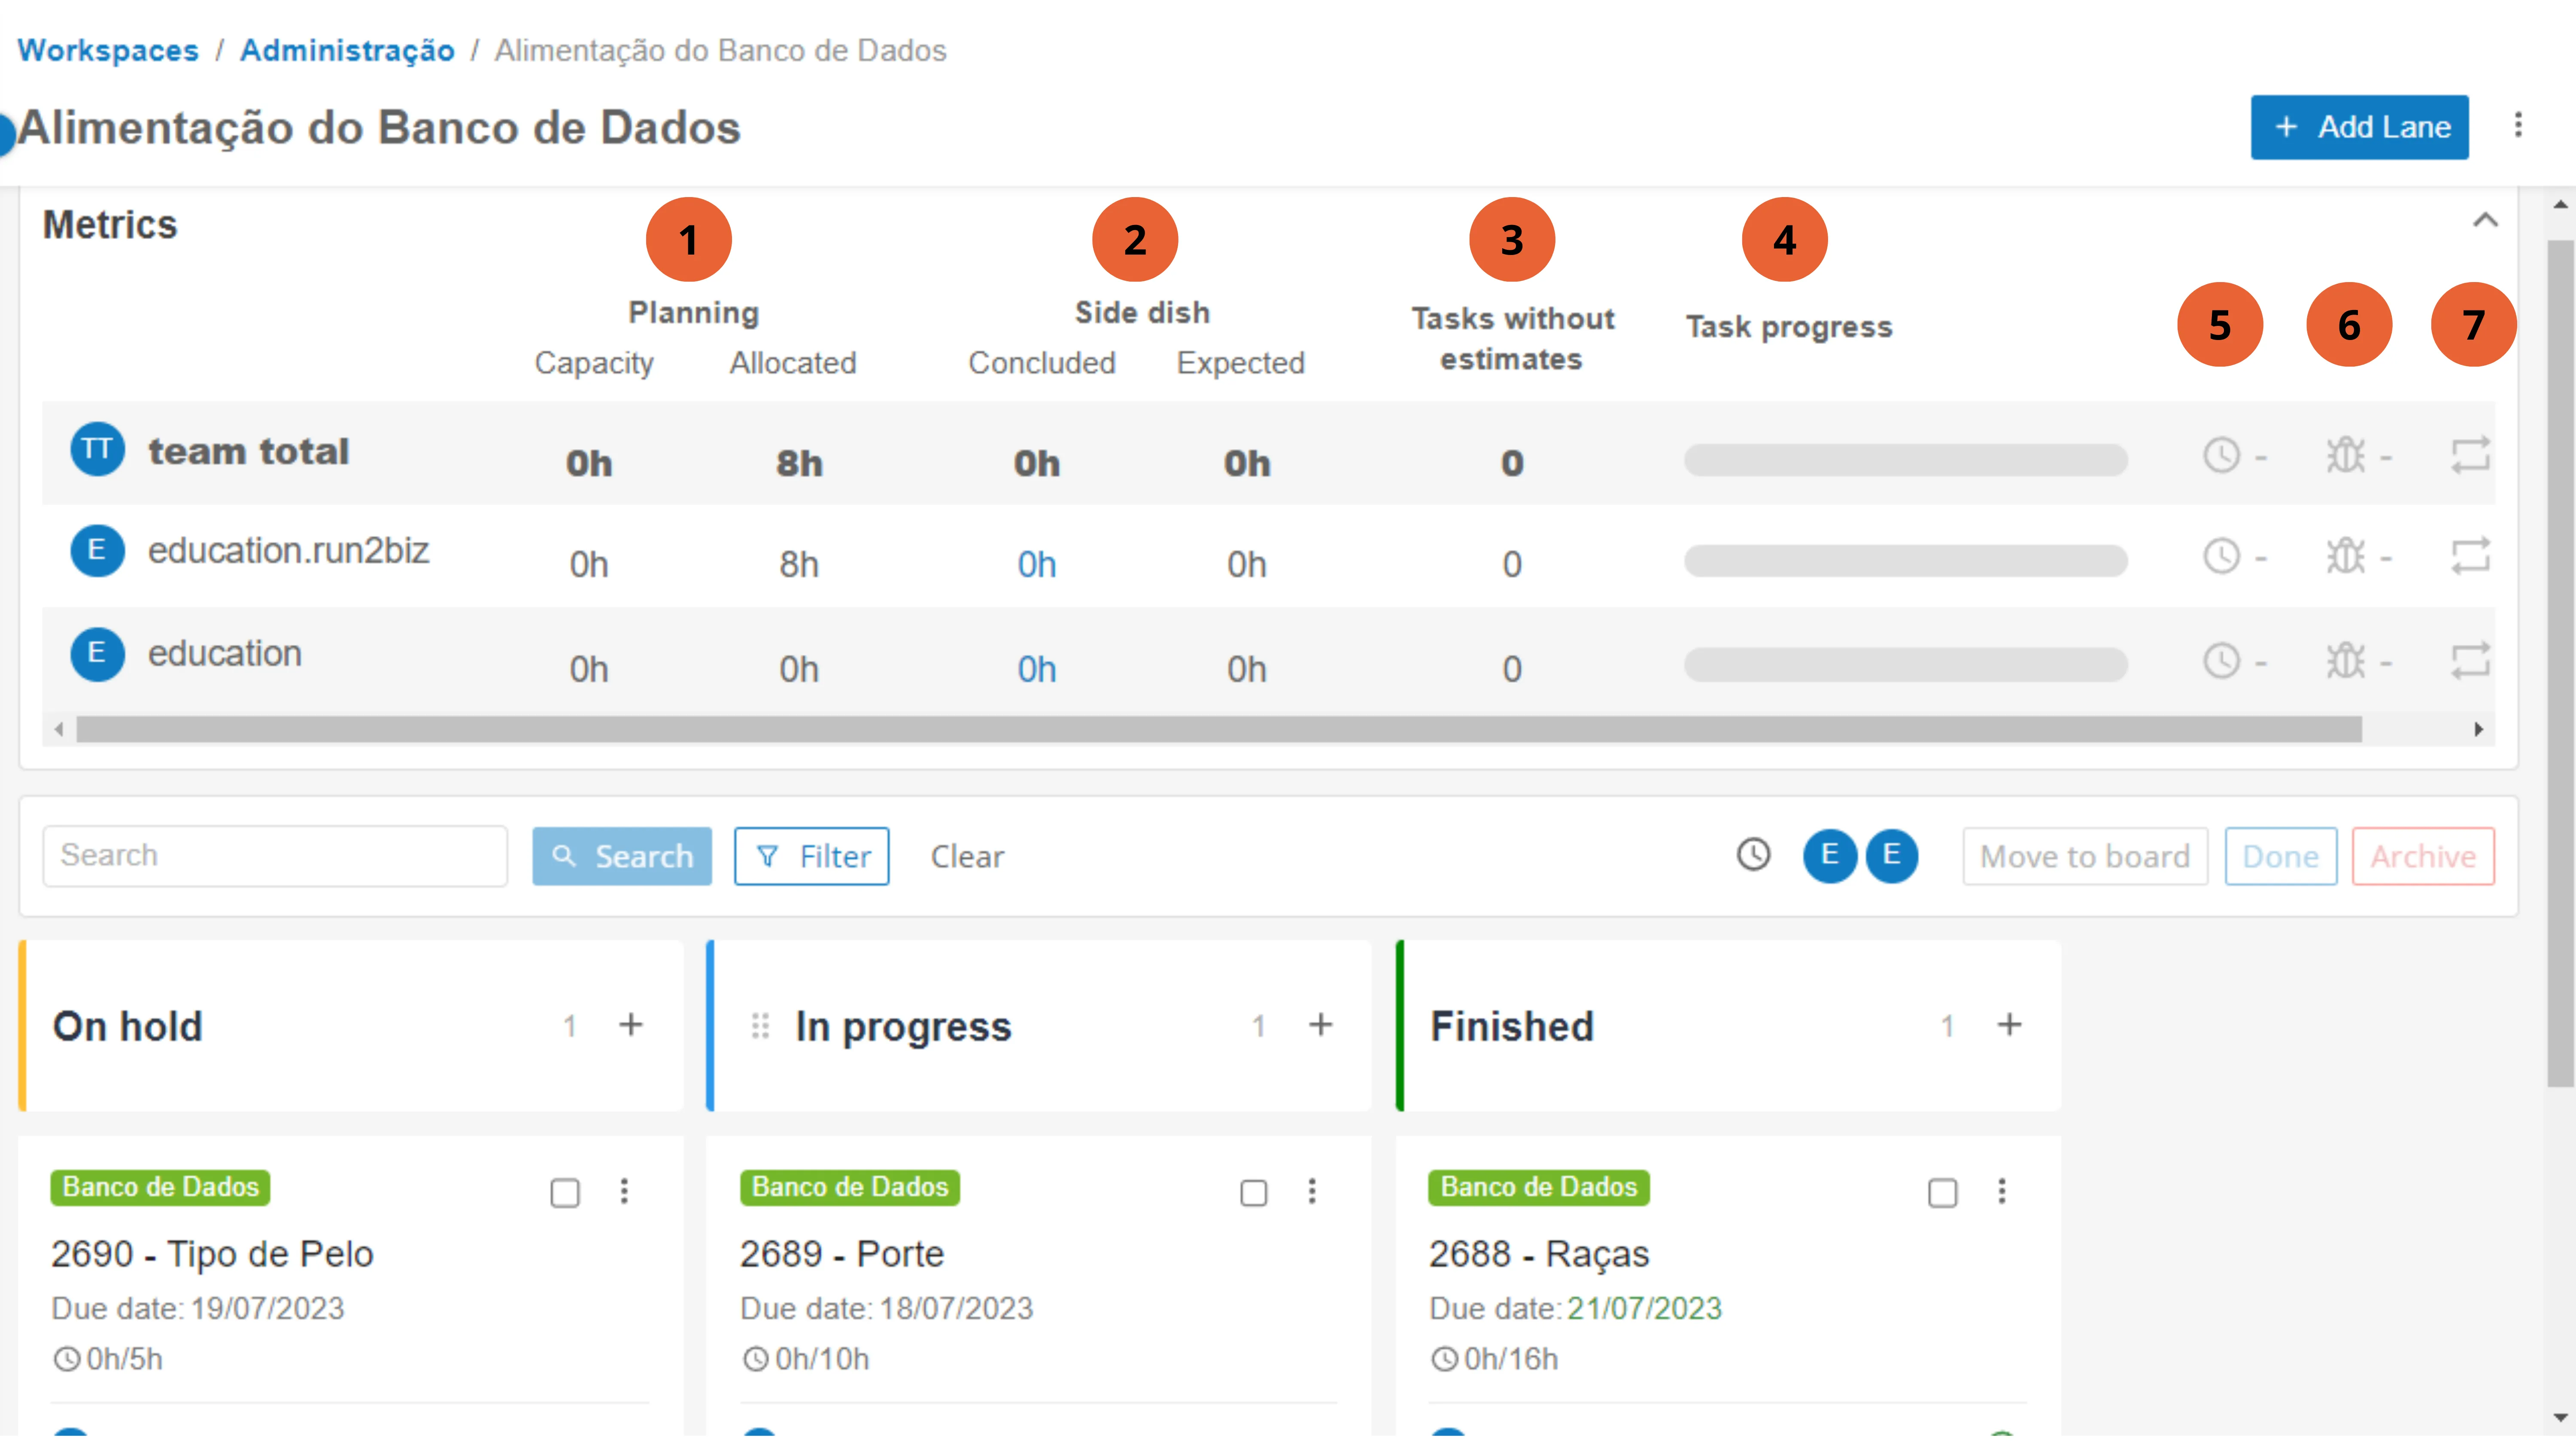
Task: Click the clock icon next to user avatars in toolbar
Action: (1753, 855)
